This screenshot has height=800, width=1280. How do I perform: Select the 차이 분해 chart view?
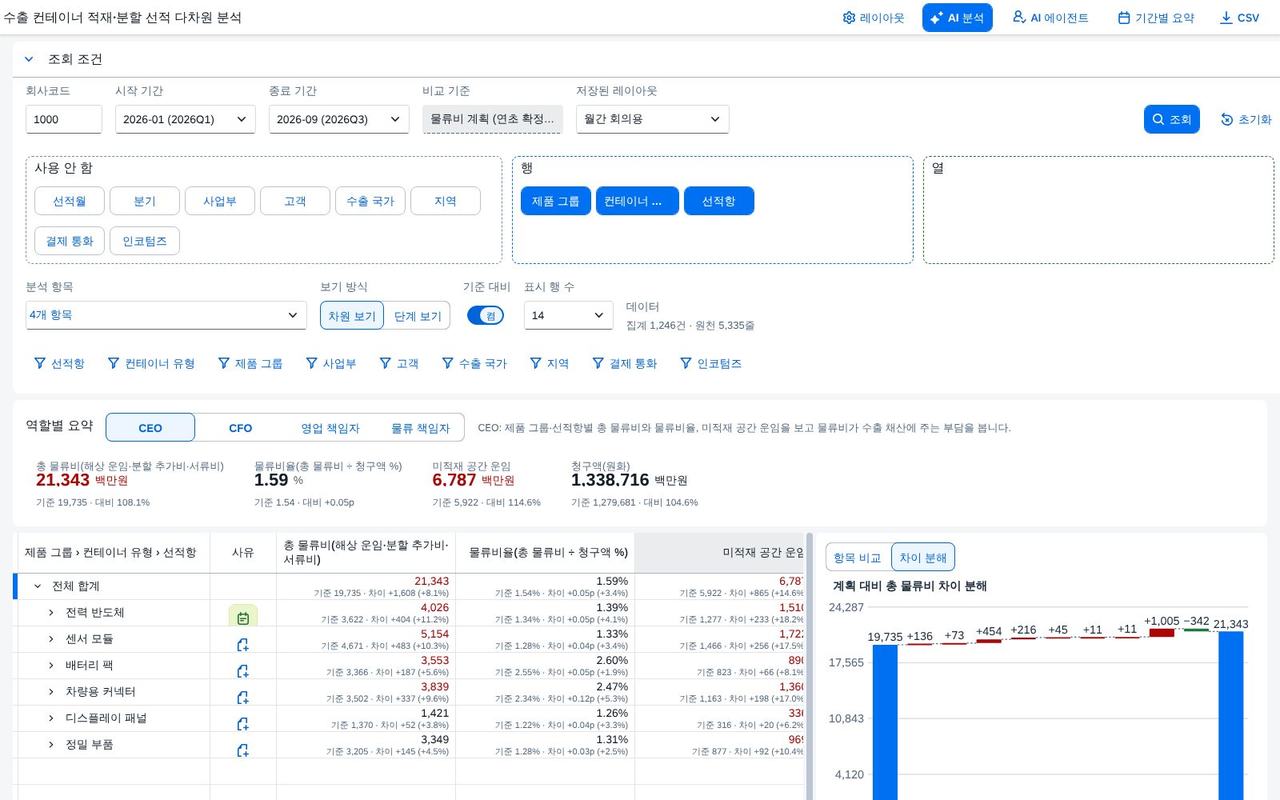[x=923, y=558]
